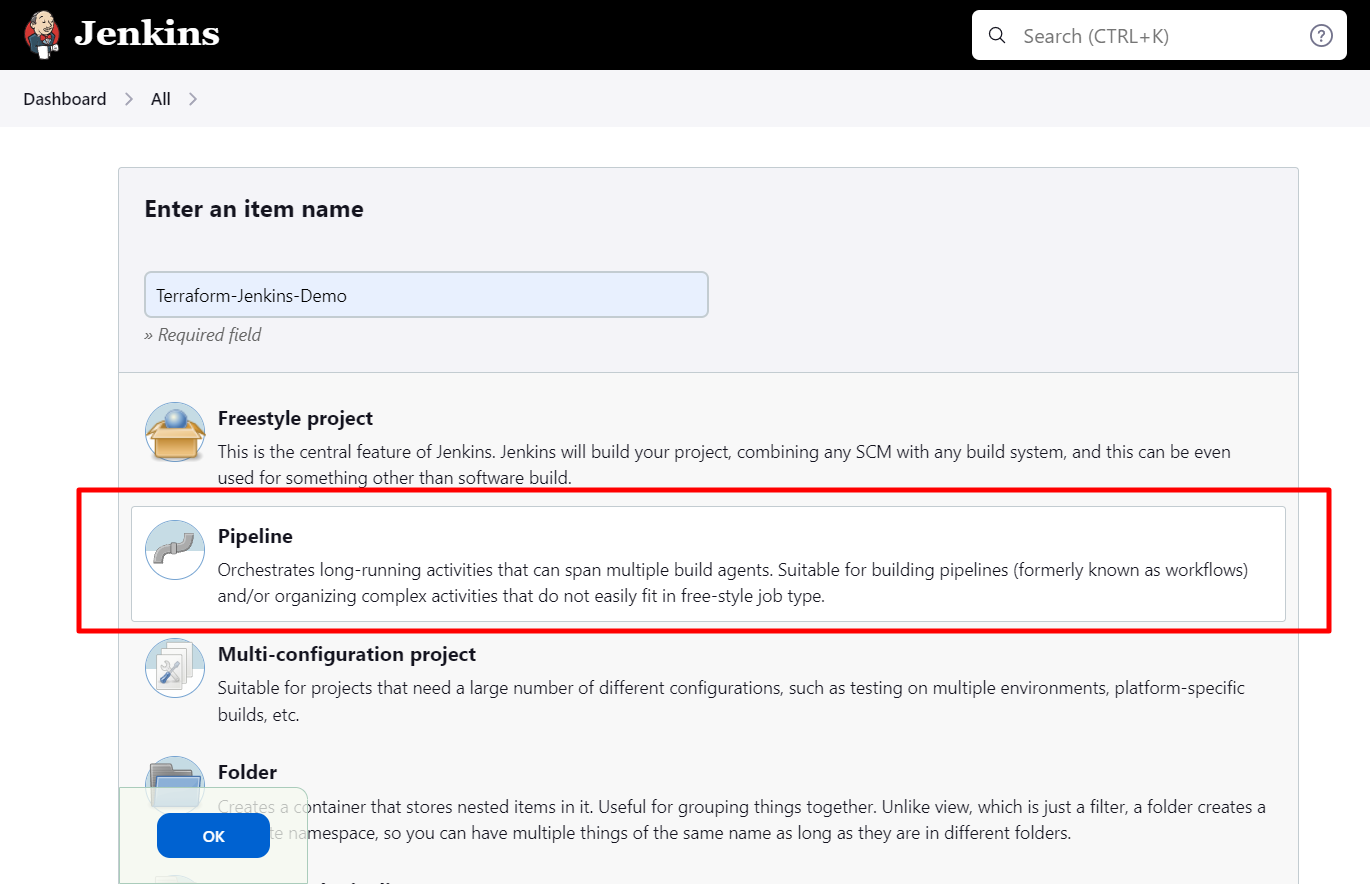Click the Jenkins title text in header

pos(147,34)
